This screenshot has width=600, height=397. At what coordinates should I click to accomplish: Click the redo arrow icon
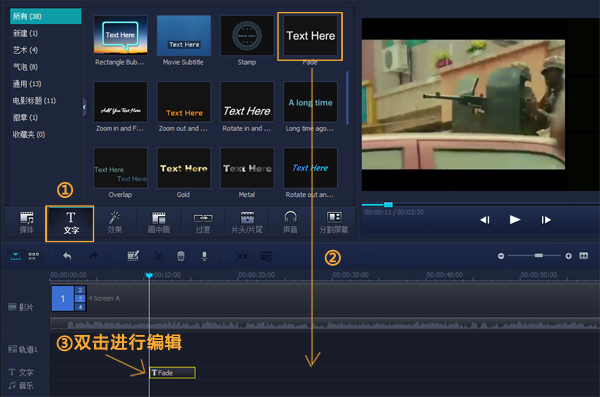click(x=93, y=256)
